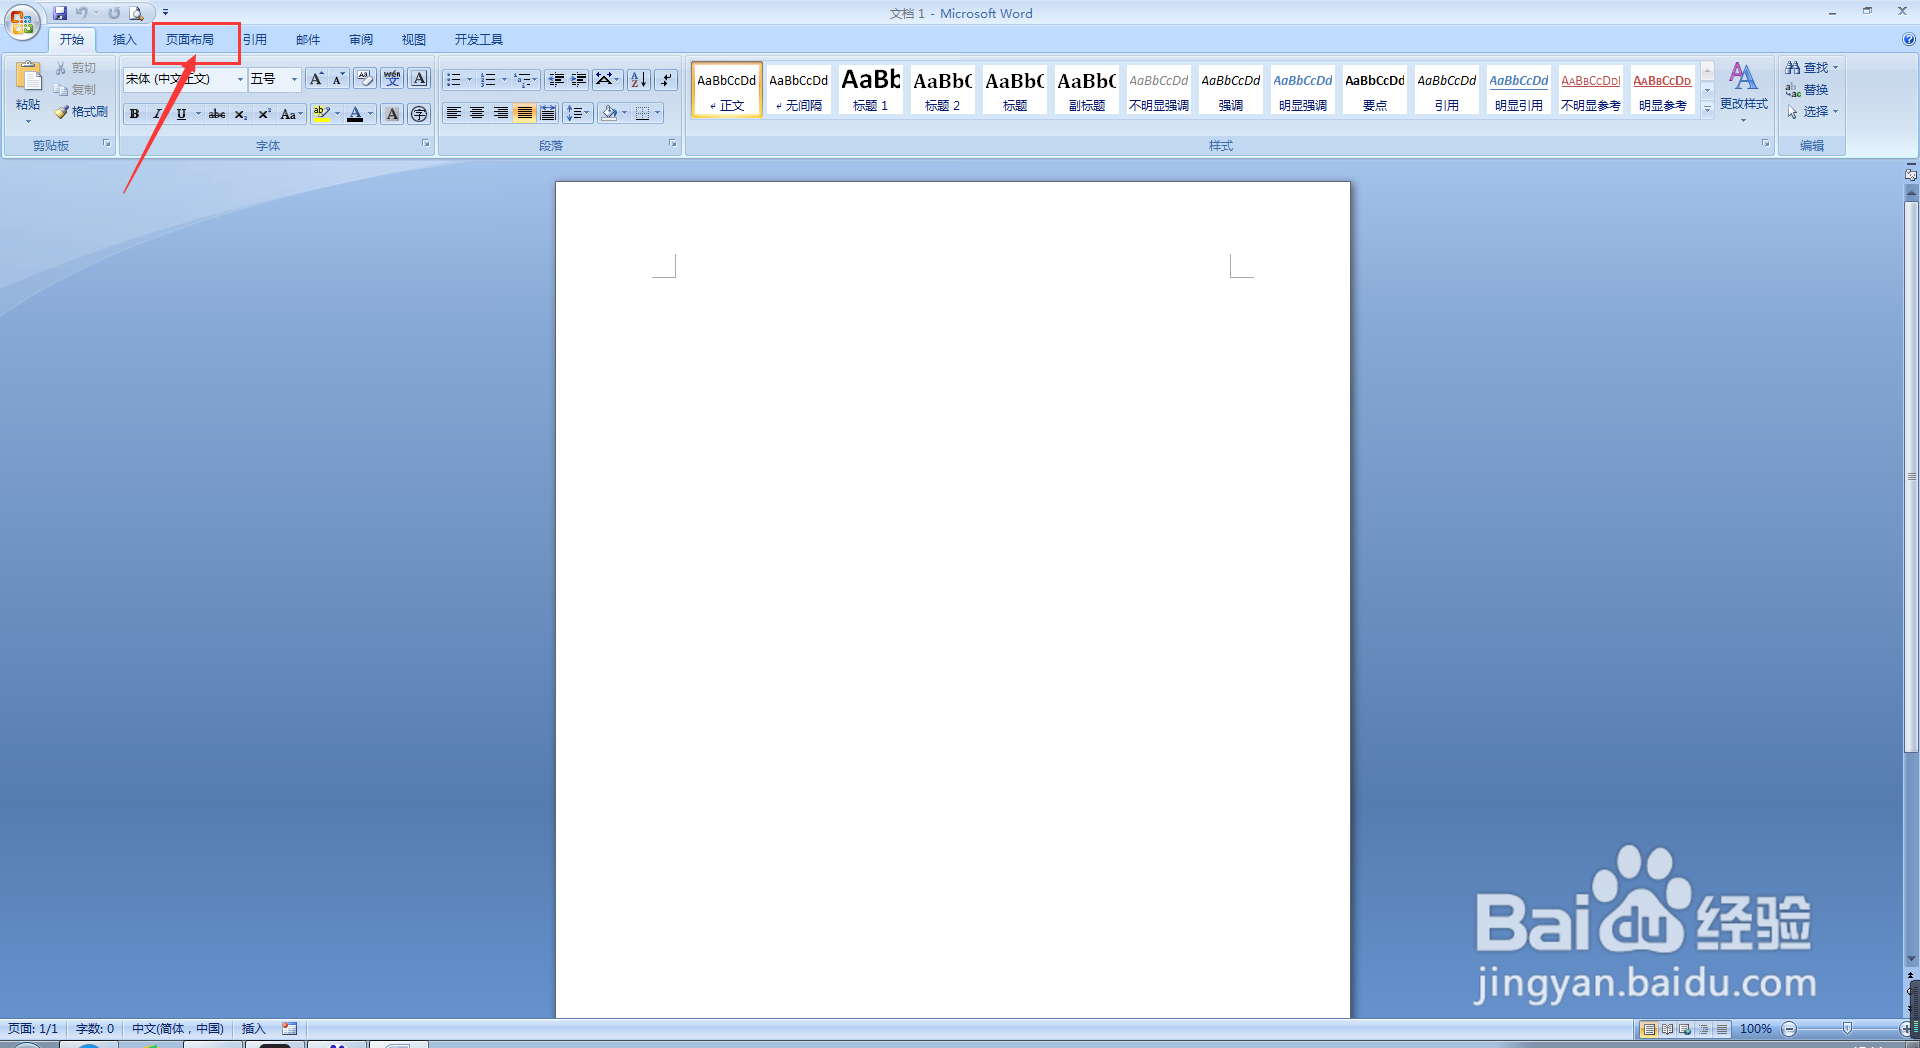Toggle Center text alignment
1920x1048 pixels.
[477, 113]
